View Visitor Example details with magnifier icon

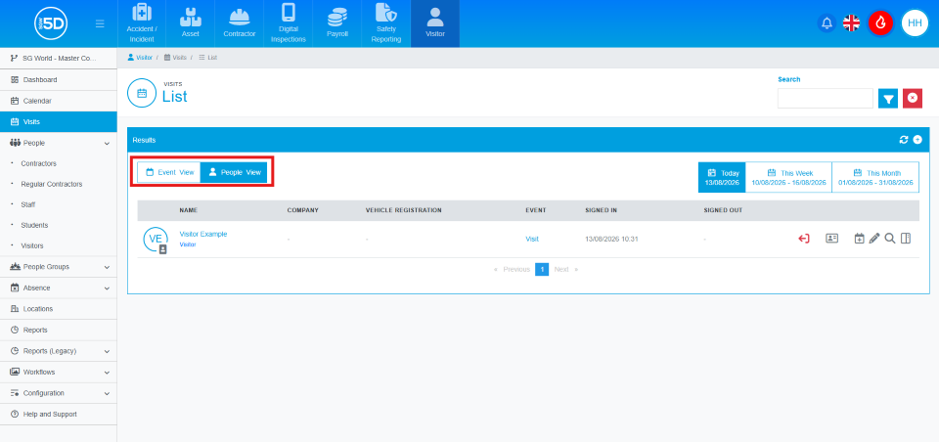890,238
